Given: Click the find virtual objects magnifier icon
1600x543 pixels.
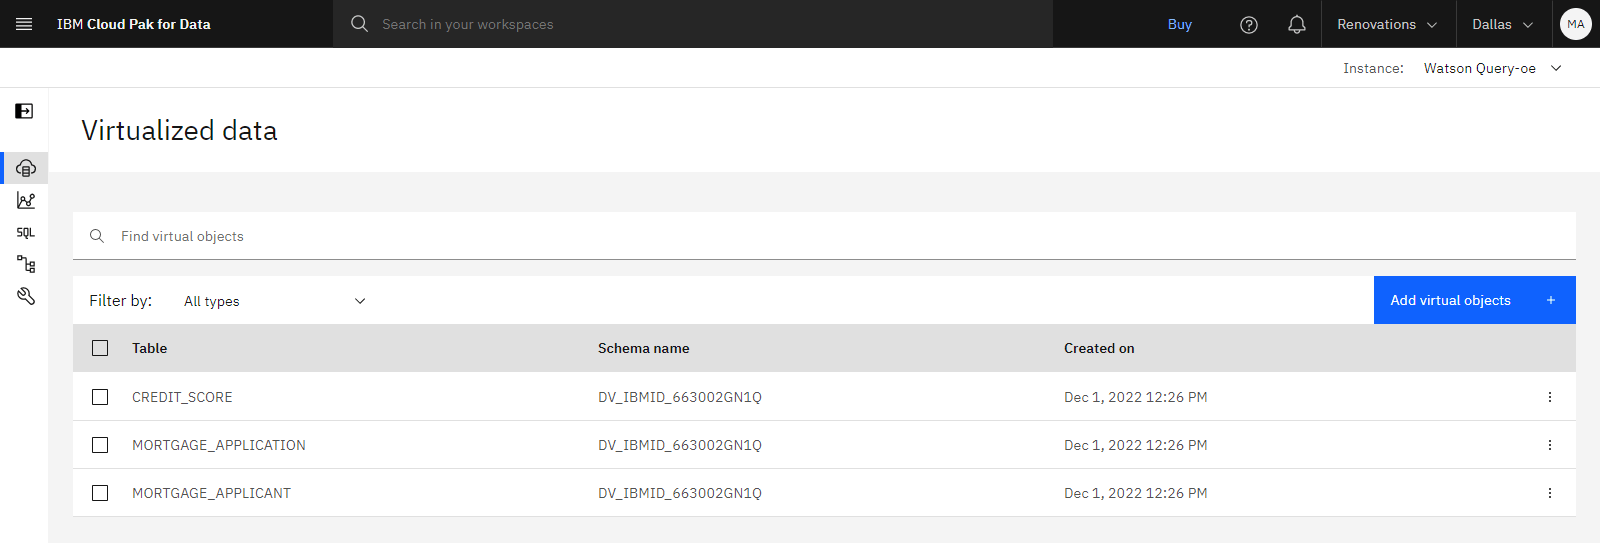Looking at the screenshot, I should point(97,236).
